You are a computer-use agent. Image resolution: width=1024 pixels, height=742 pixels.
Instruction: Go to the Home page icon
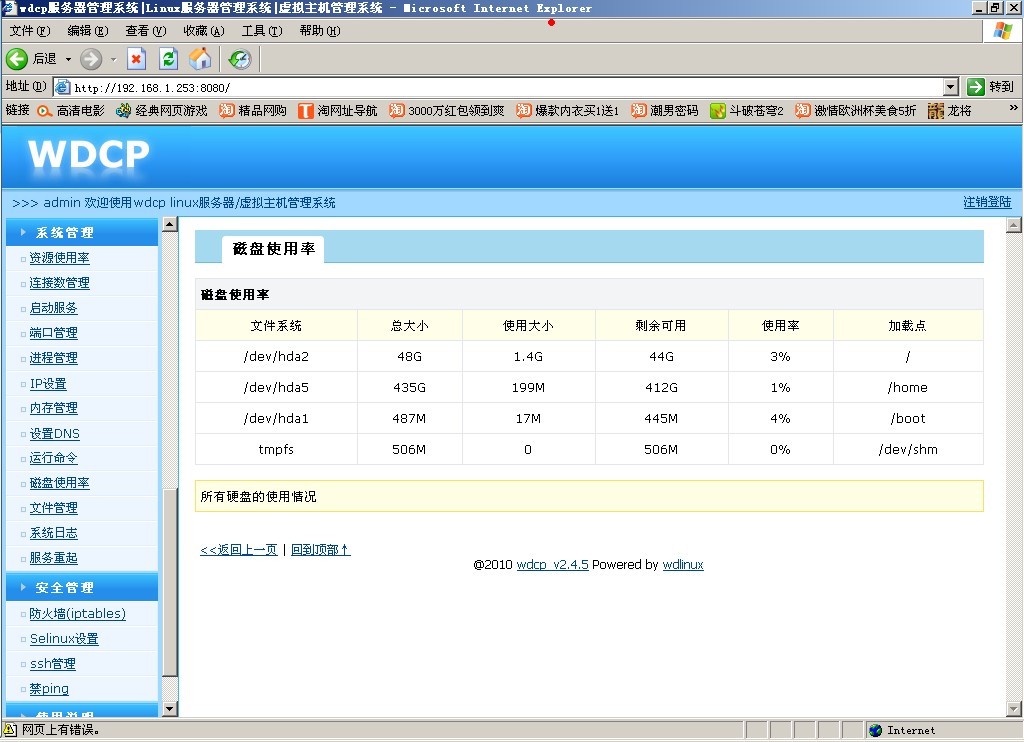(x=201, y=59)
